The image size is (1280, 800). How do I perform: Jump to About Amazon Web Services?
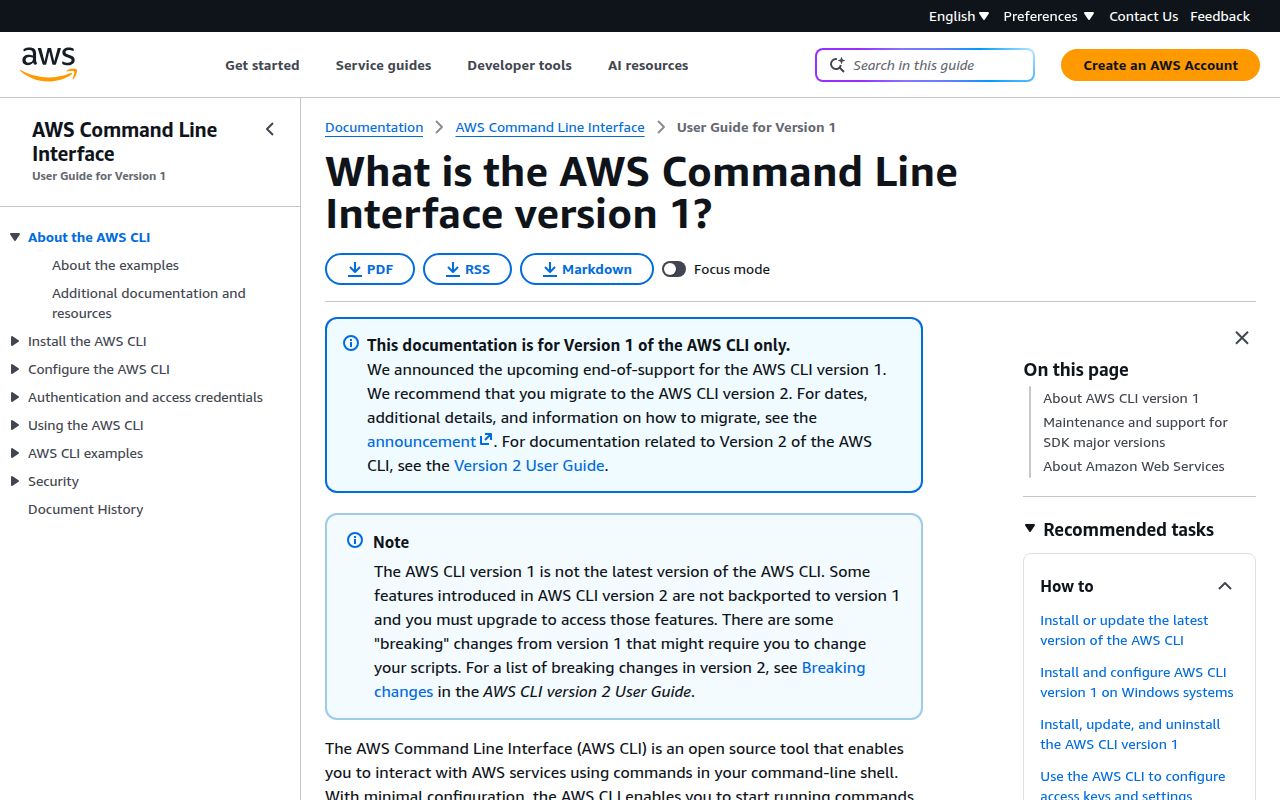pyautogui.click(x=1133, y=466)
